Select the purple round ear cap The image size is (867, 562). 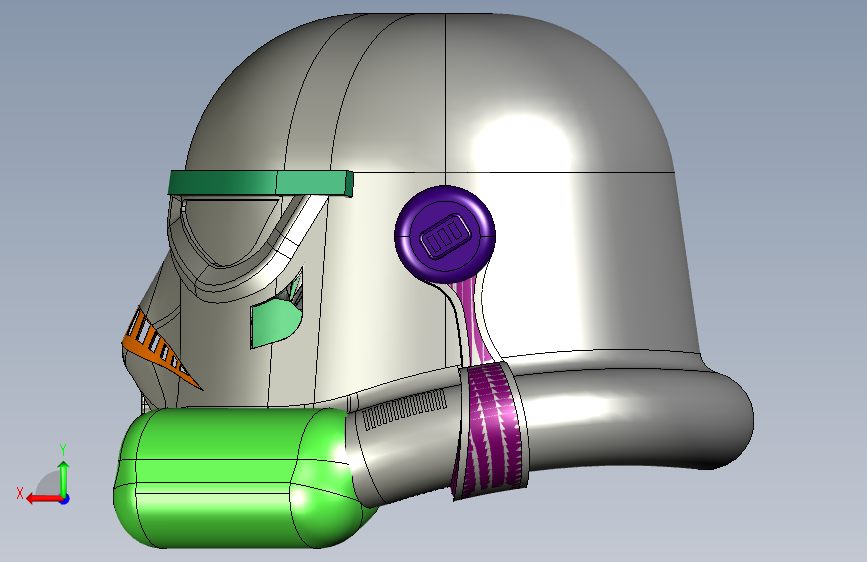[x=445, y=235]
